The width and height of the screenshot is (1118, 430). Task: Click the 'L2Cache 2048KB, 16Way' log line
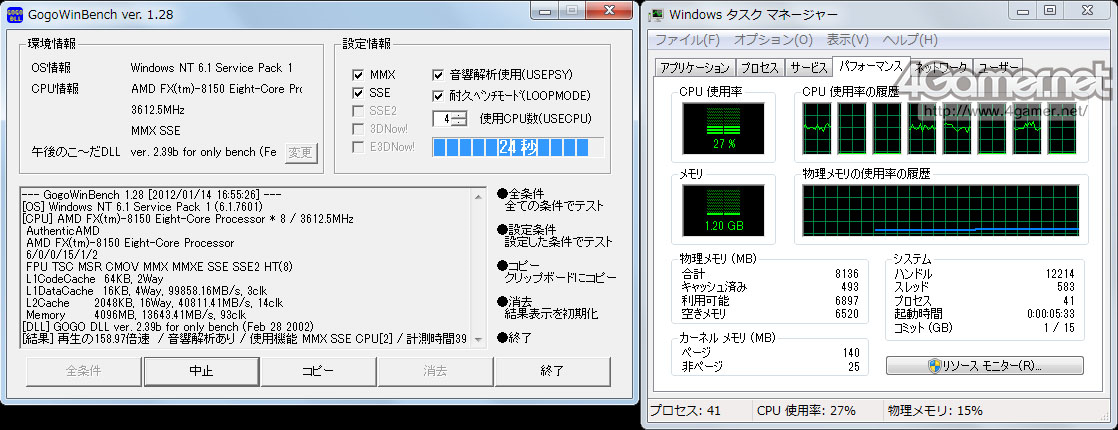pos(154,302)
